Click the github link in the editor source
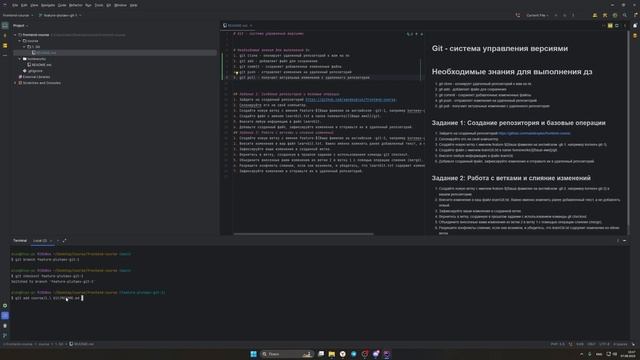640x360 pixels. point(351,100)
